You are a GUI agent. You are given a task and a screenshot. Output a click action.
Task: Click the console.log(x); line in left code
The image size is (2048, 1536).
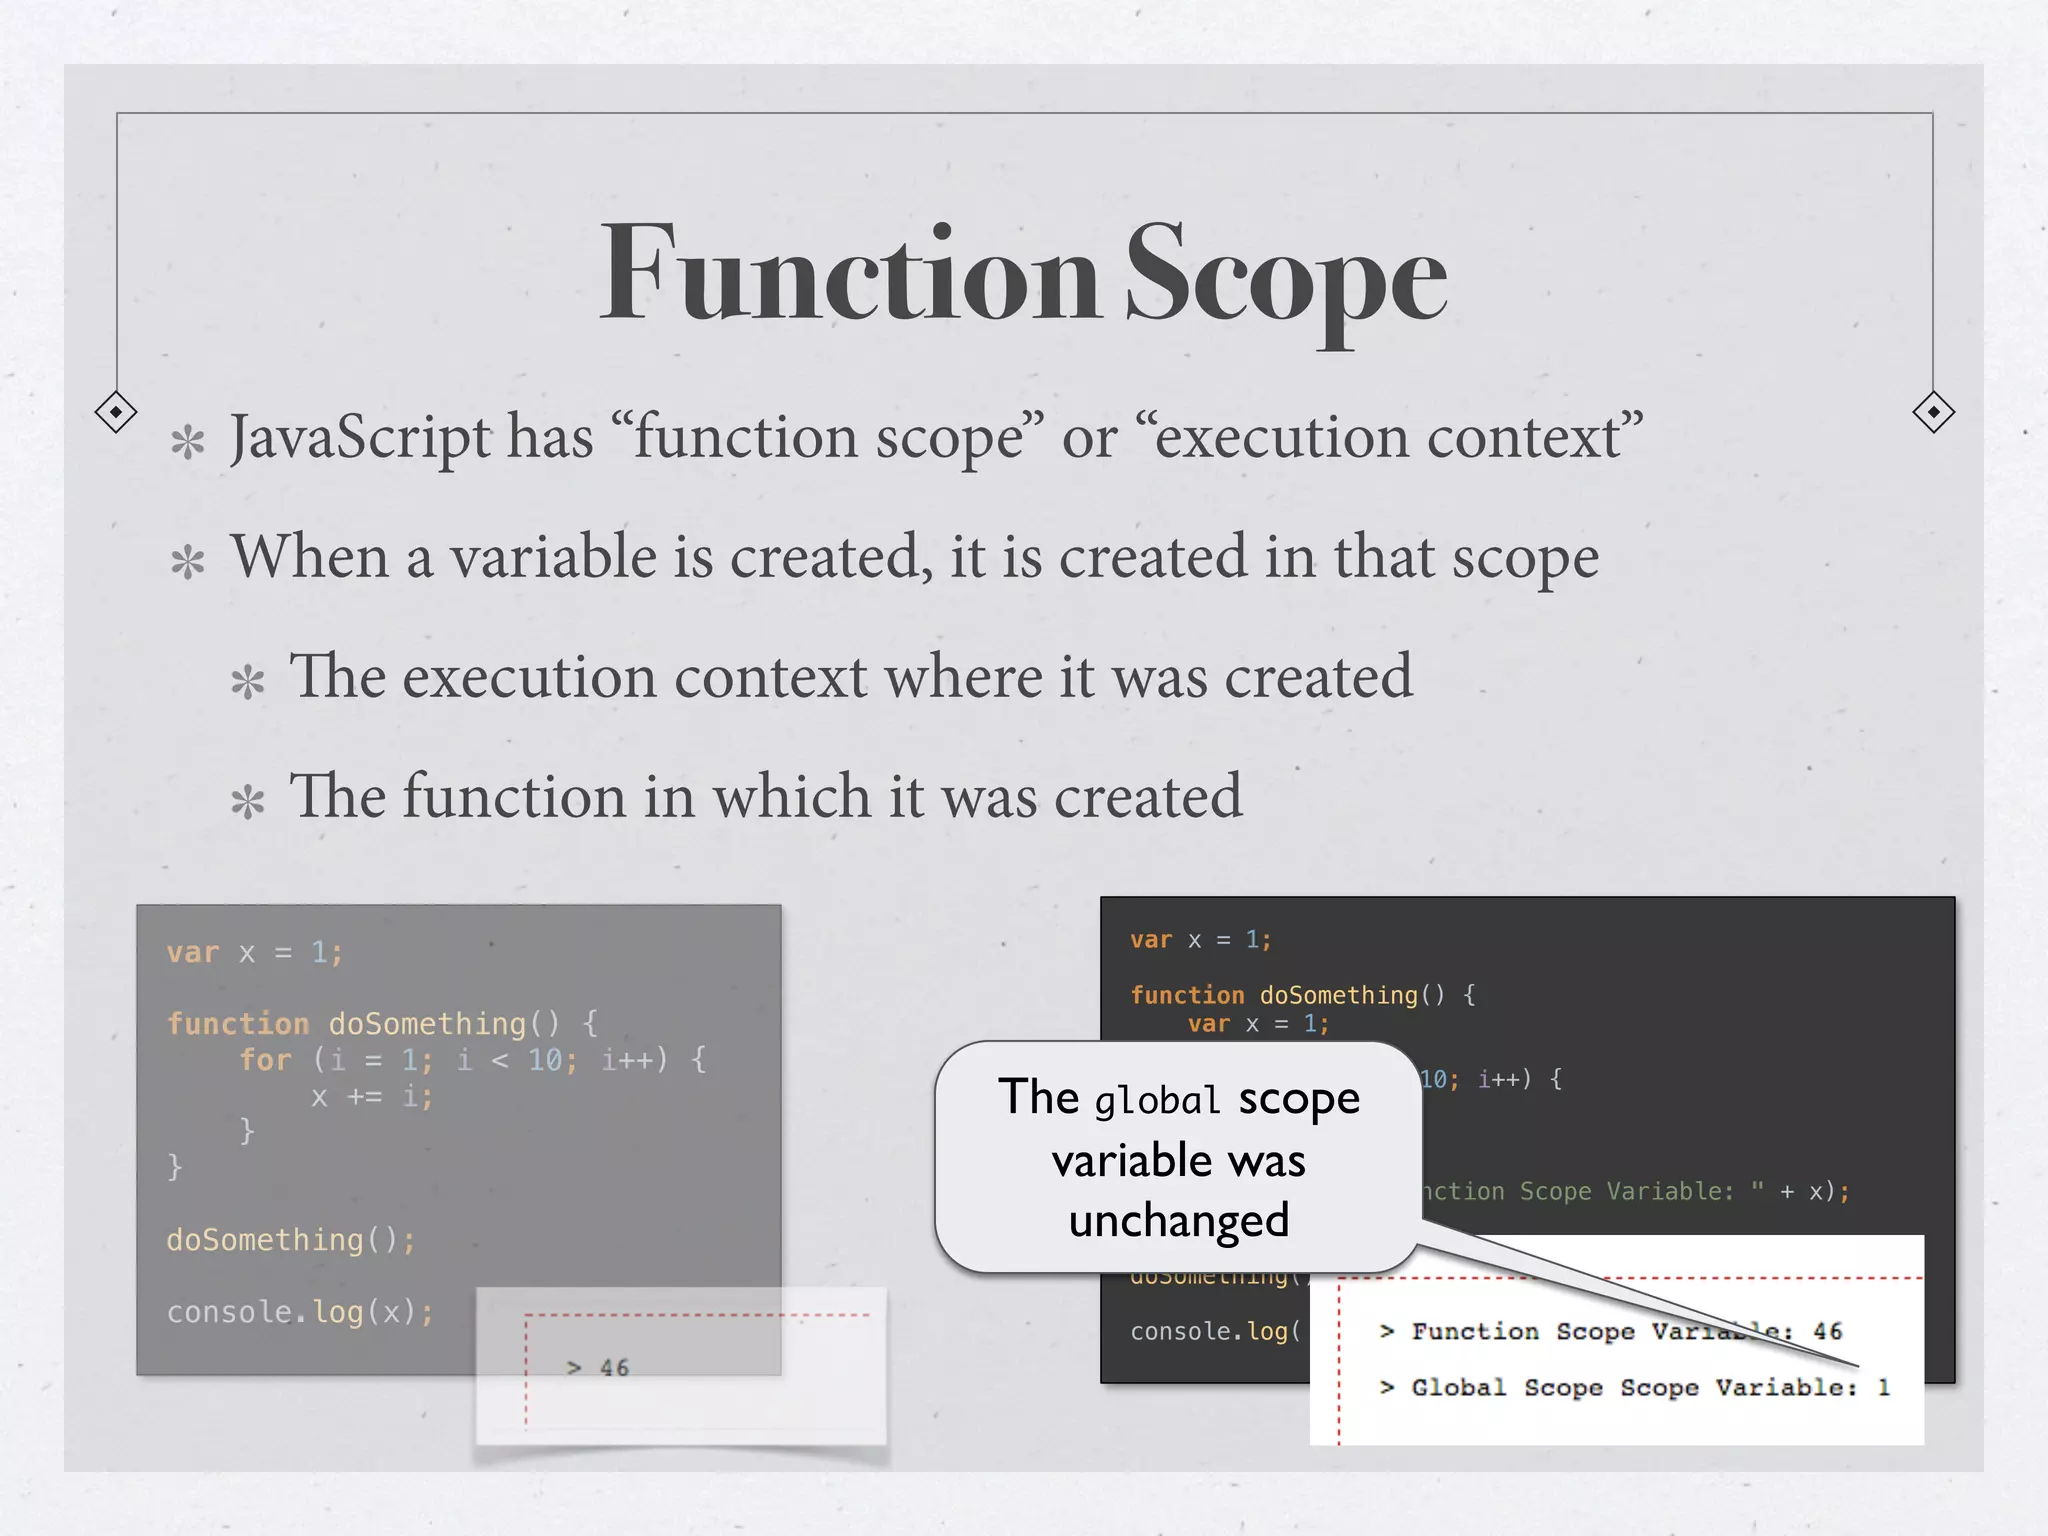(300, 1311)
